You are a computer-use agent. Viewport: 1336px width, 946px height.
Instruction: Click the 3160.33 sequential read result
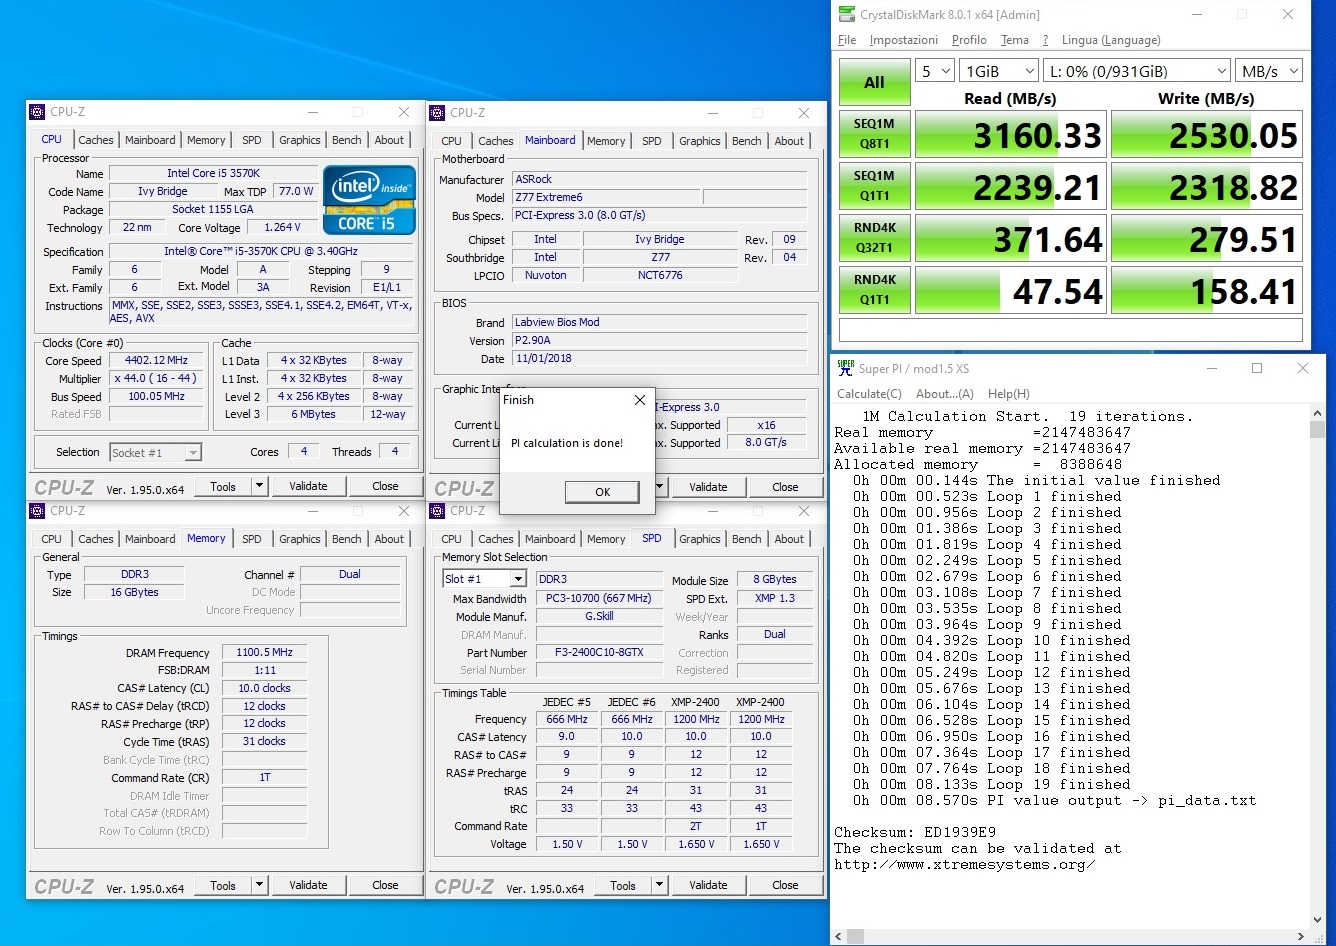coord(1010,135)
